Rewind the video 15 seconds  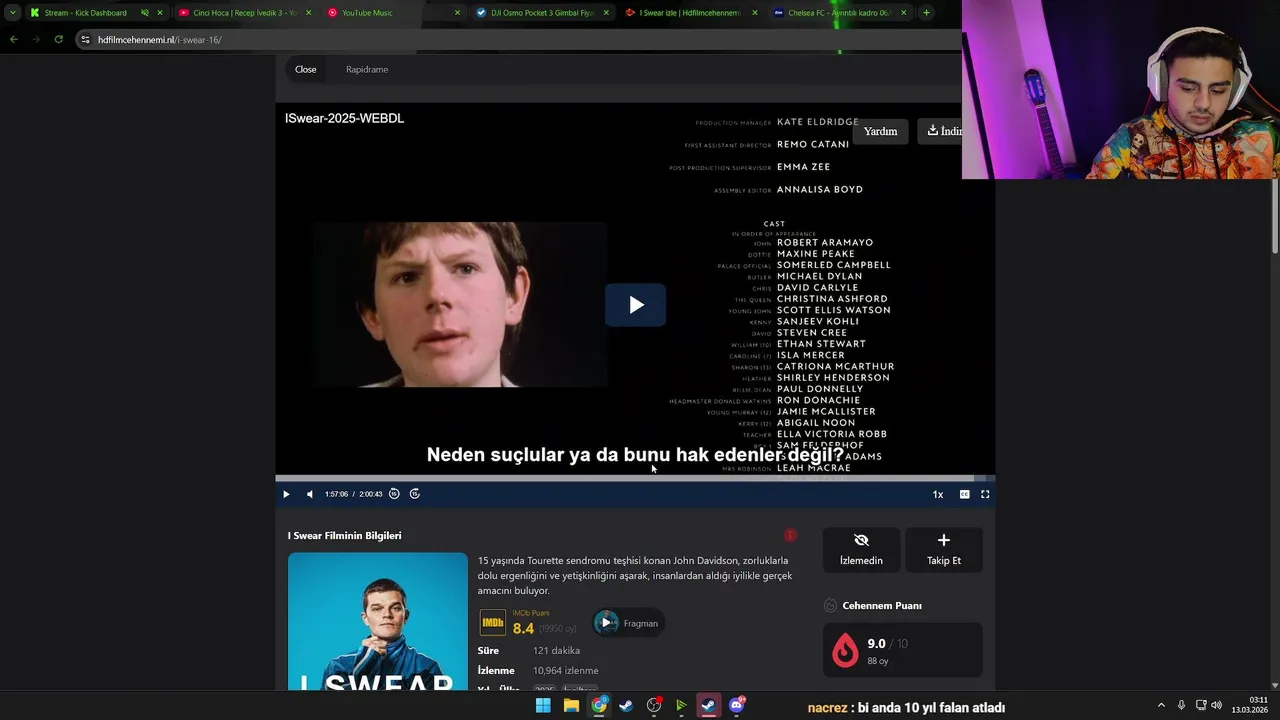click(394, 494)
